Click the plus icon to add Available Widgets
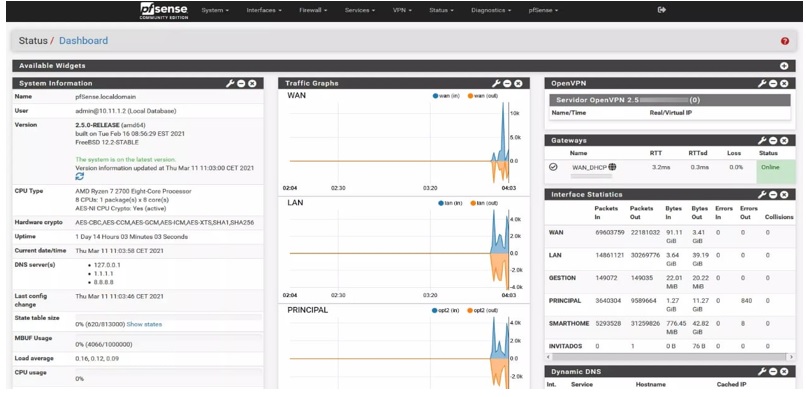The image size is (806, 397). 784,66
